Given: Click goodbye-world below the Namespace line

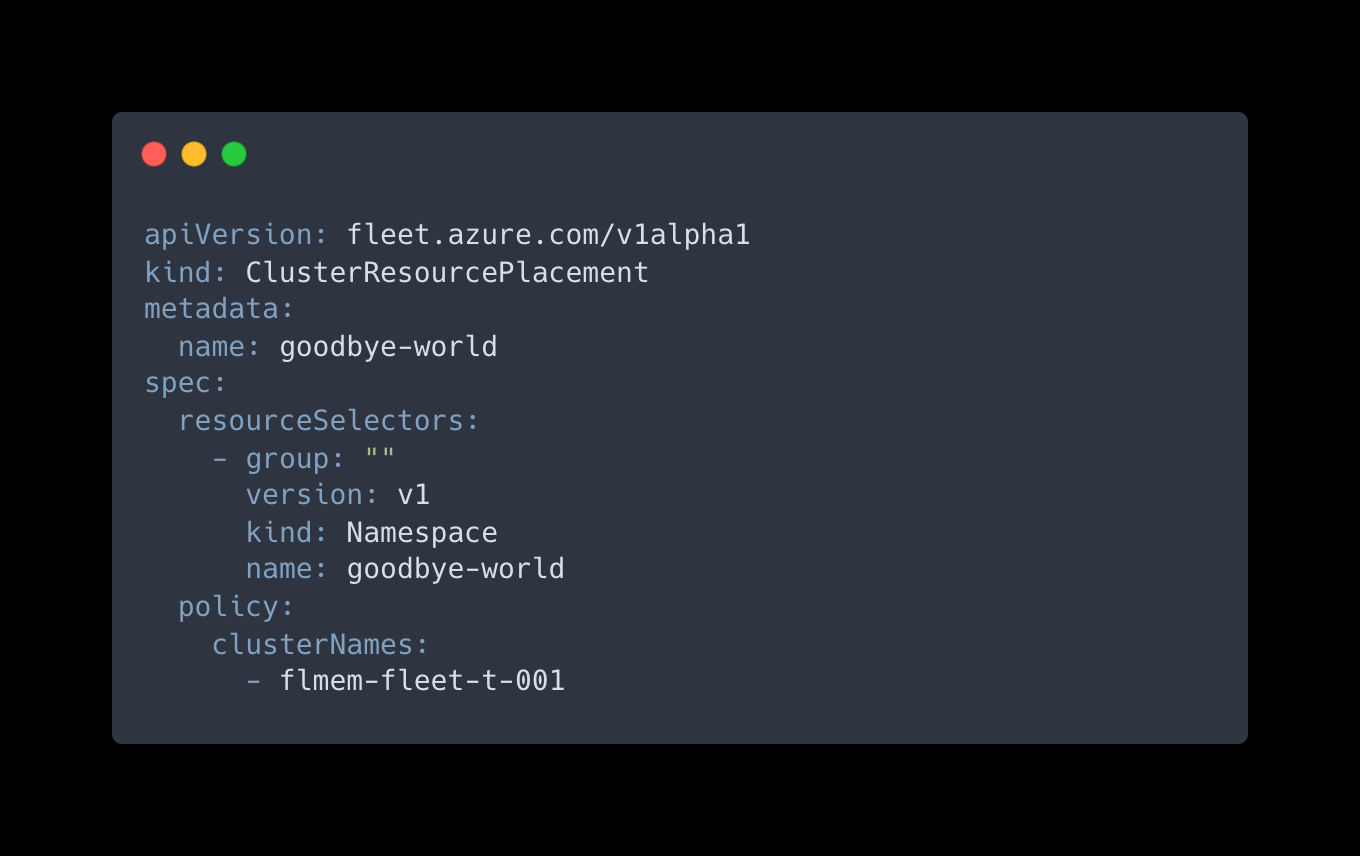Looking at the screenshot, I should click(455, 569).
